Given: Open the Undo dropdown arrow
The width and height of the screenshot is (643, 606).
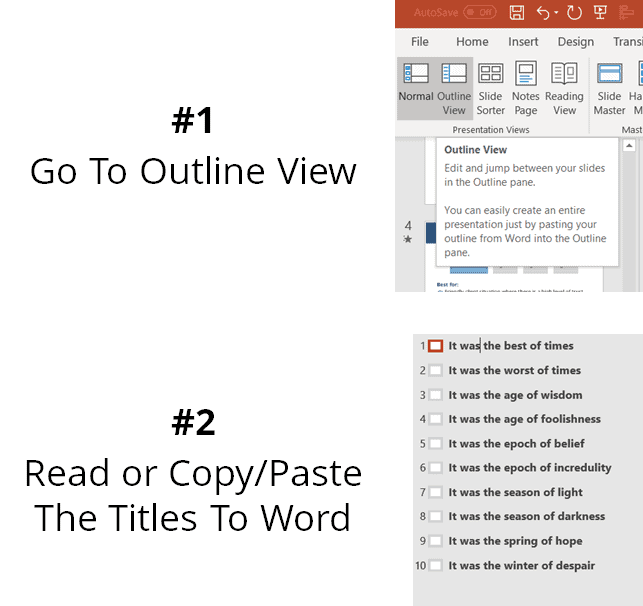Looking at the screenshot, I should pos(556,13).
